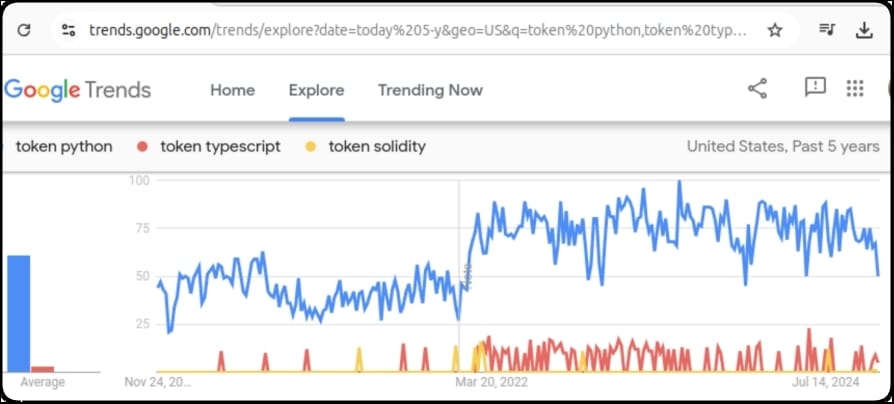Select the token solidity legend term
The height and width of the screenshot is (404, 894).
[x=377, y=146]
